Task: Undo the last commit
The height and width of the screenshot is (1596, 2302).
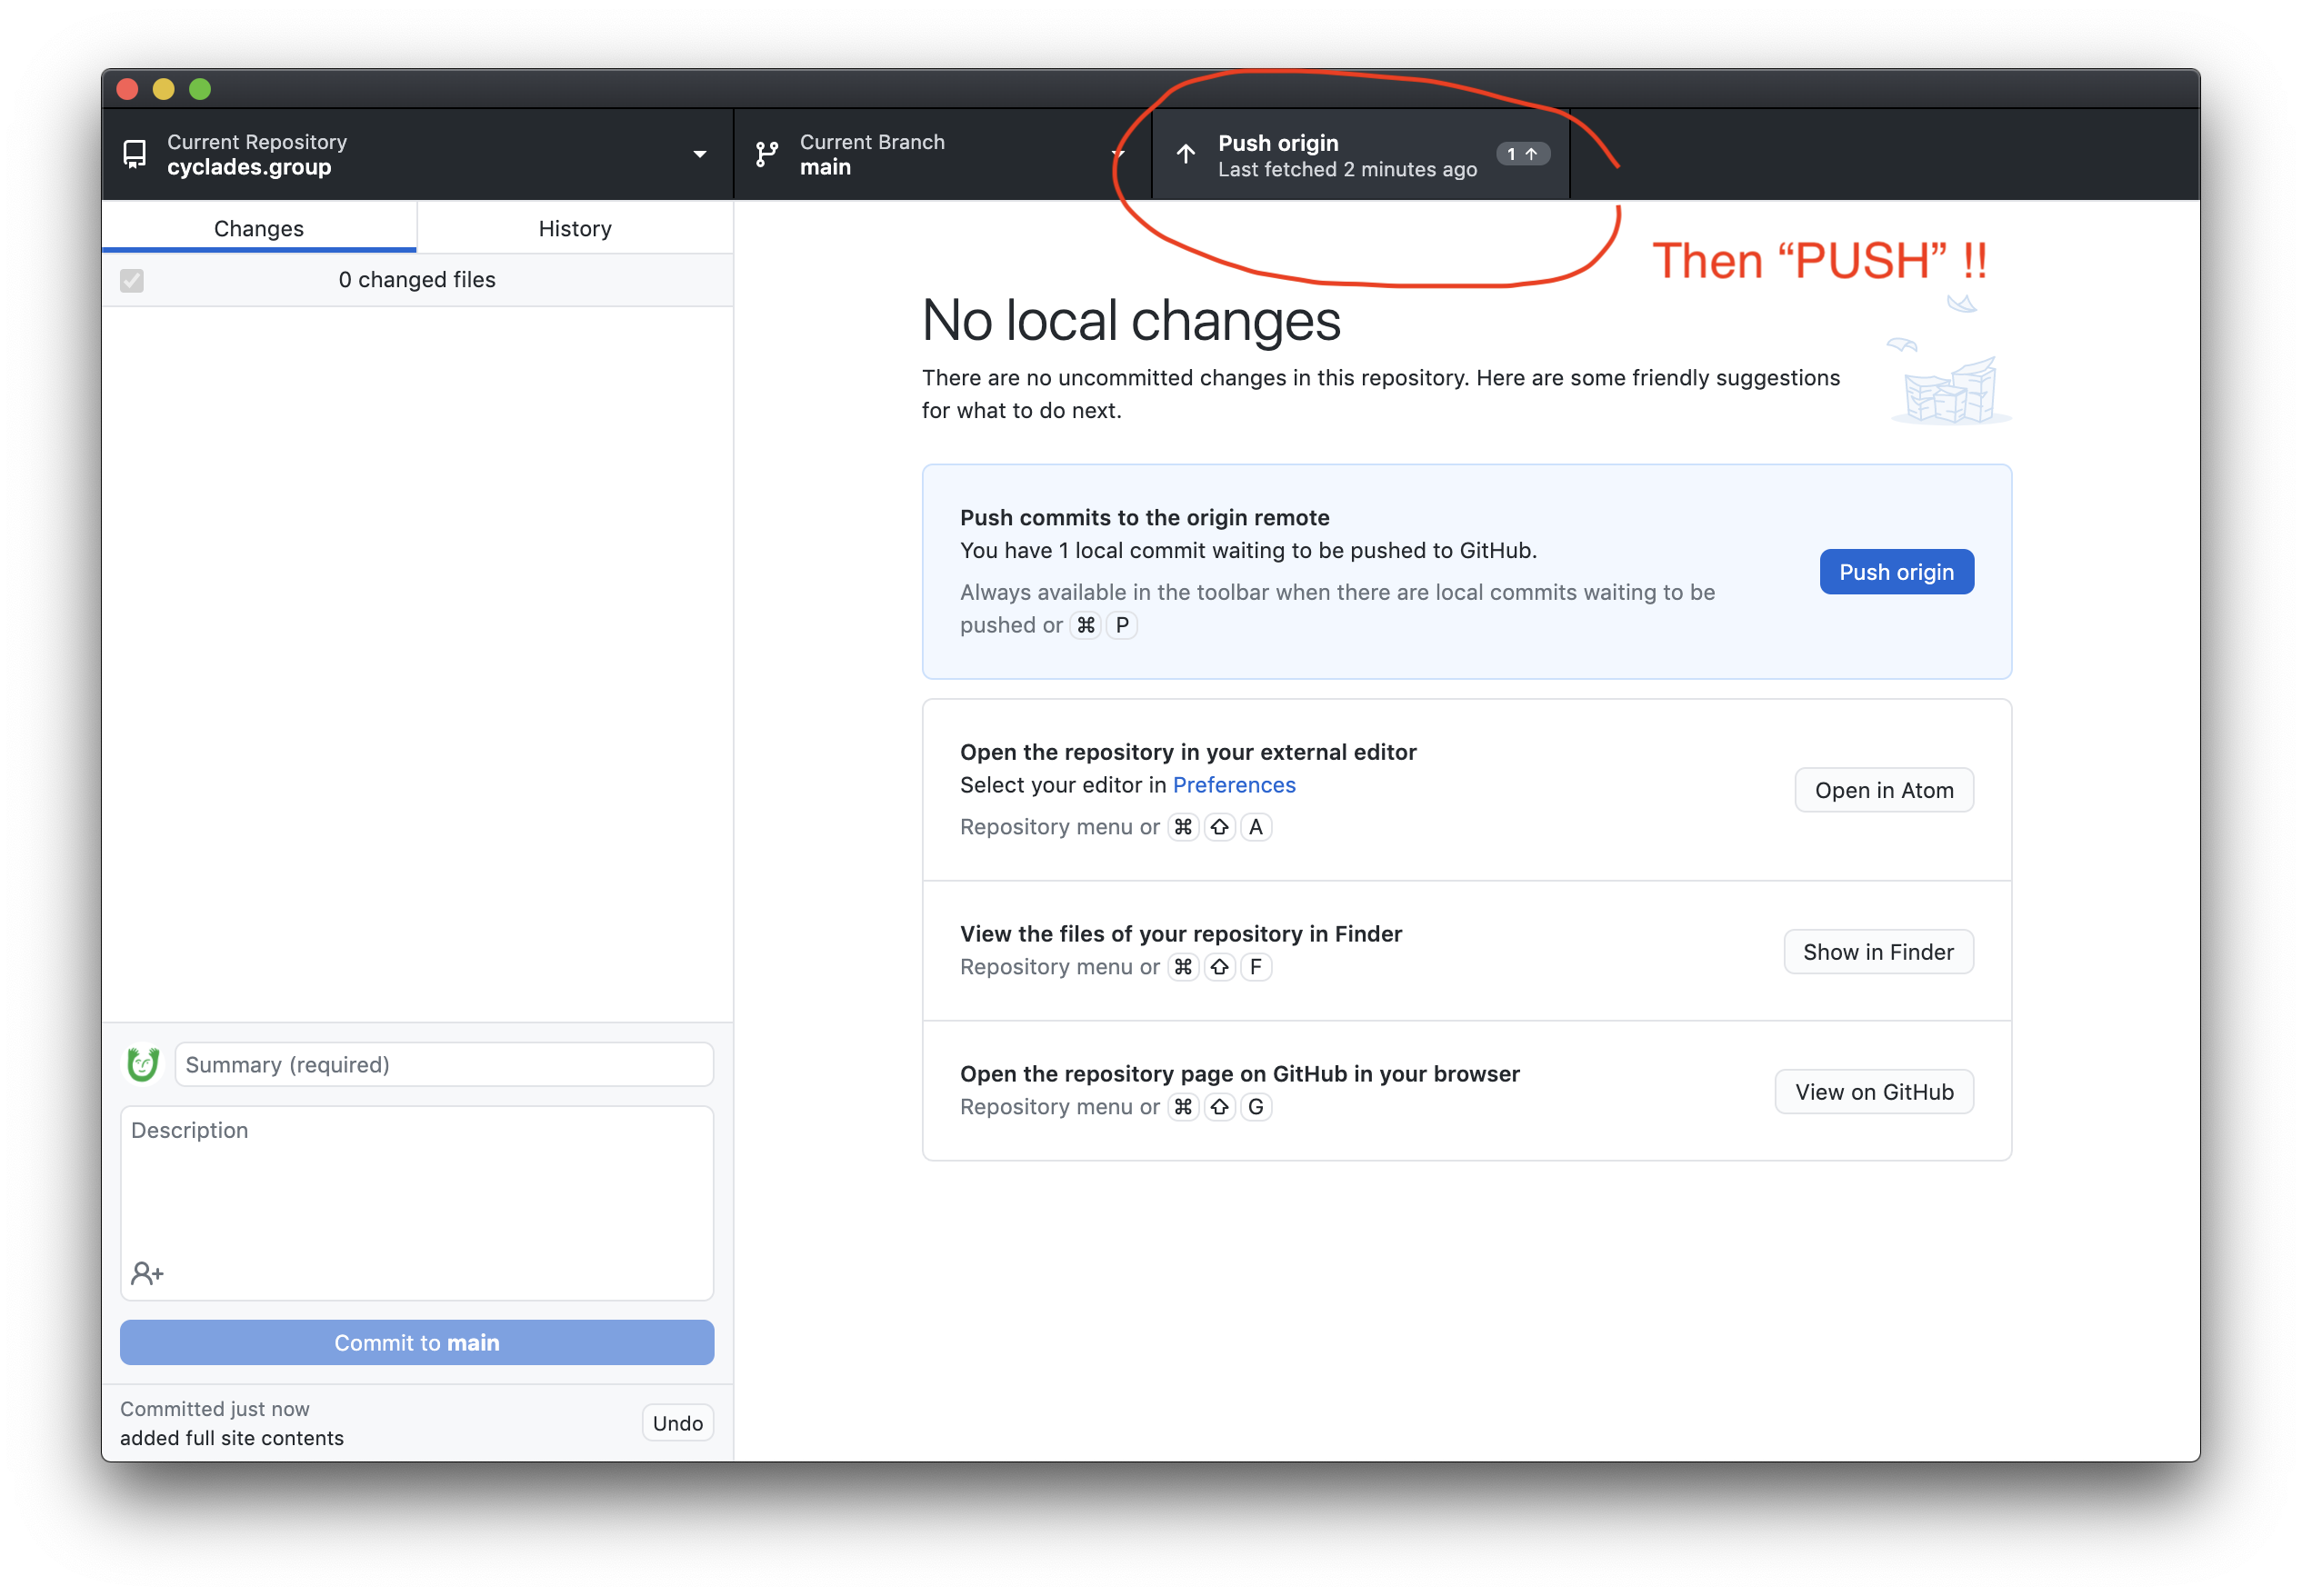Action: [x=677, y=1423]
